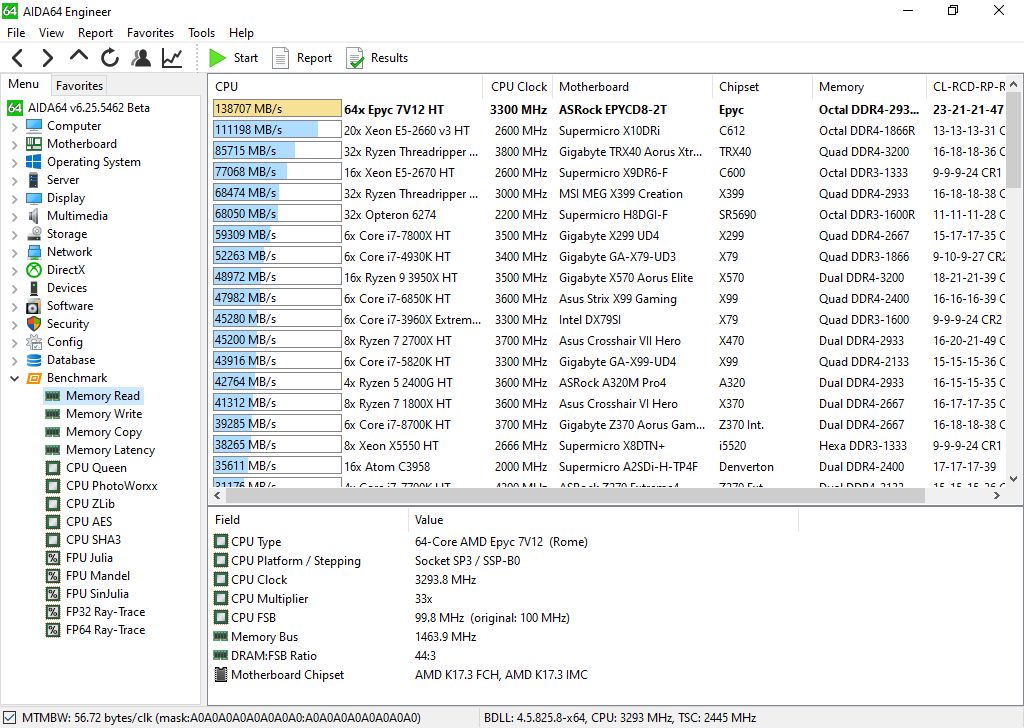Select the Memory Write benchmark icon
This screenshot has height=728, width=1024.
coord(52,414)
